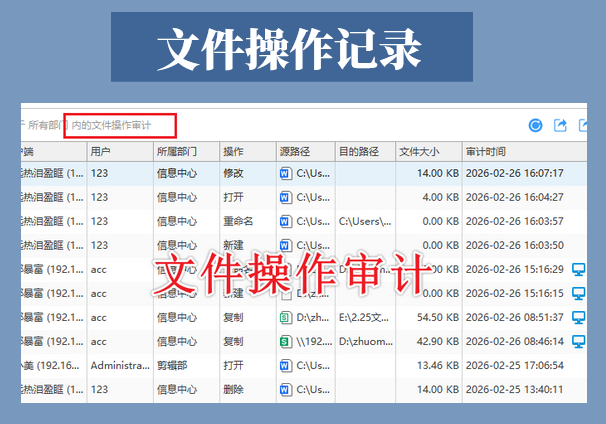Image resolution: width=606 pixels, height=424 pixels.
Task: Click the 2026-02-26 16:07:17 audit time
Action: [x=514, y=173]
